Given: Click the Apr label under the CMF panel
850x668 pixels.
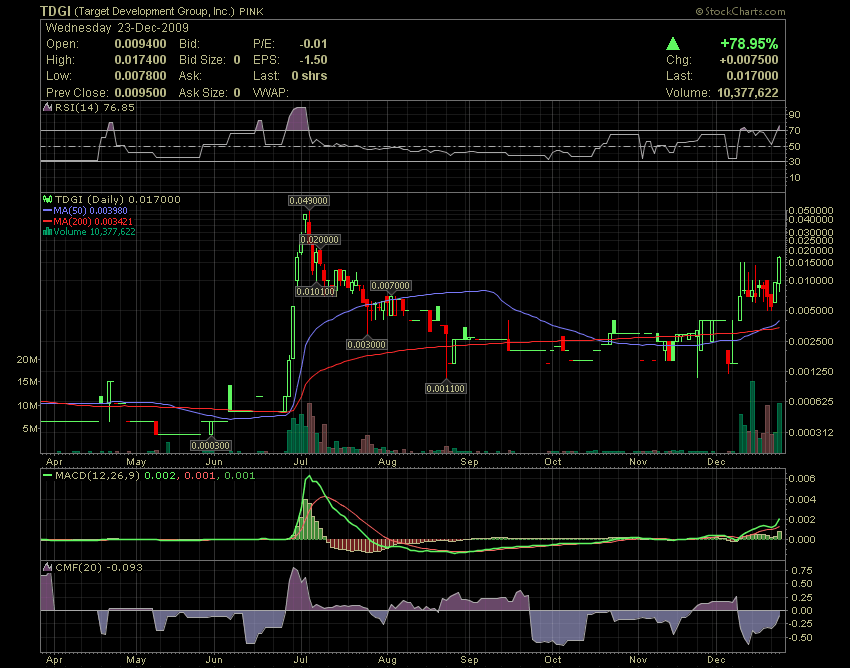Looking at the screenshot, I should click(x=54, y=660).
